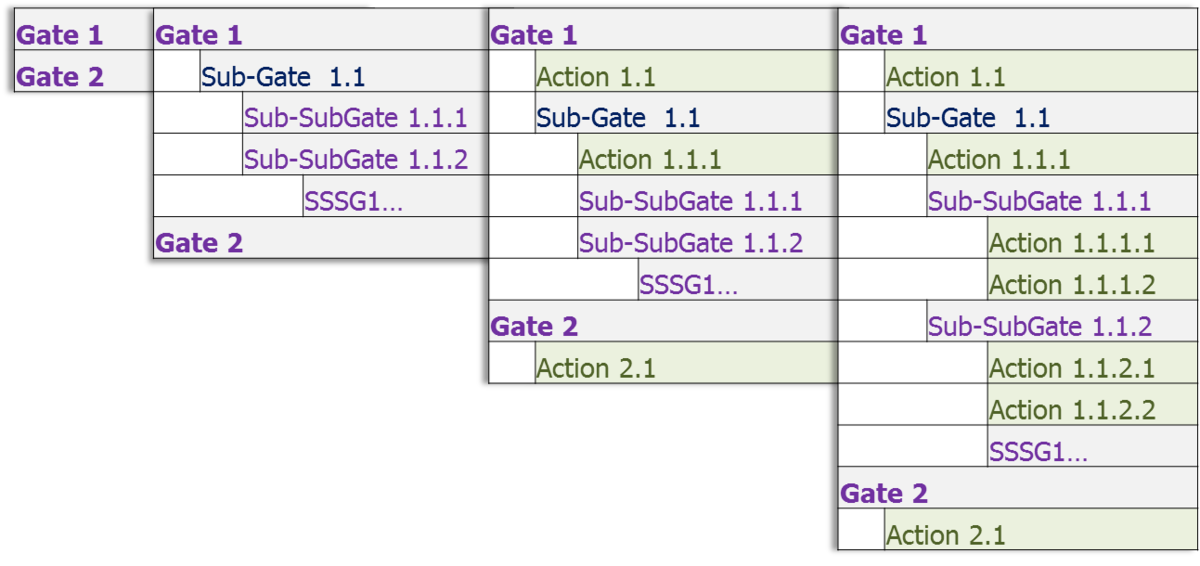
Task: Select SSSG1… in the second panel without actions
Action: [395, 201]
